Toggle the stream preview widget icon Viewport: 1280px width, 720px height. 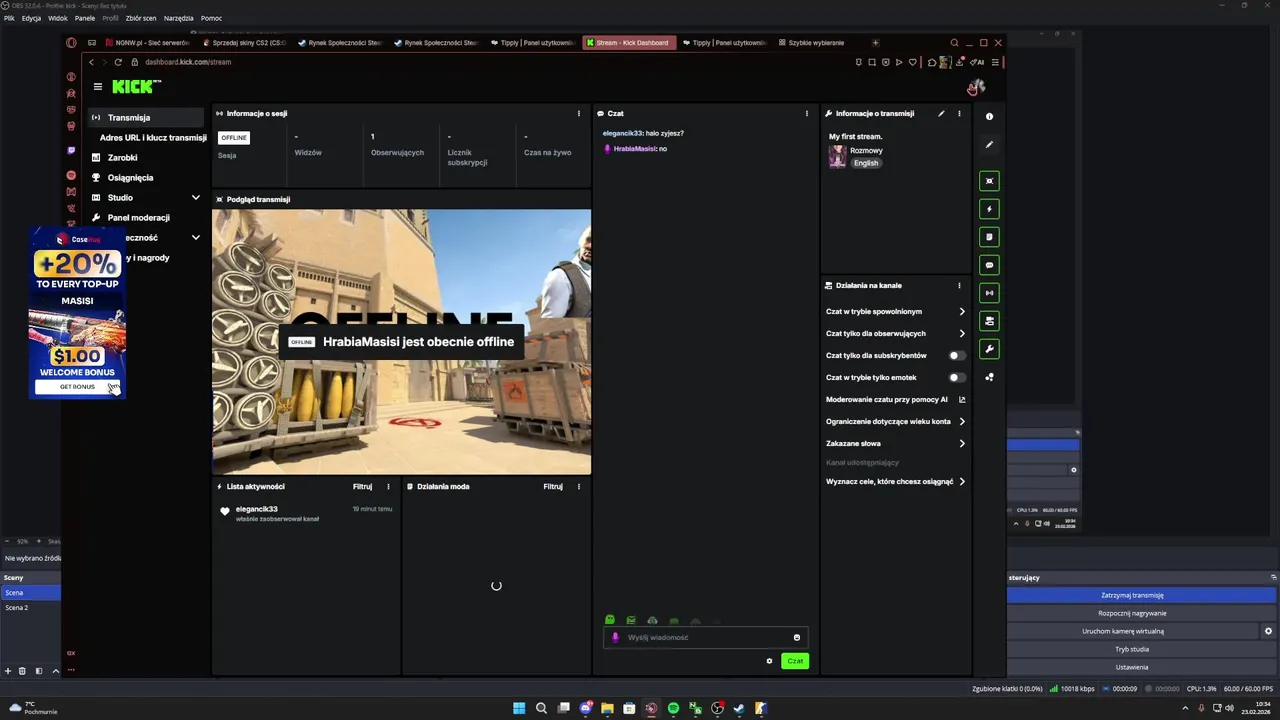(x=989, y=181)
